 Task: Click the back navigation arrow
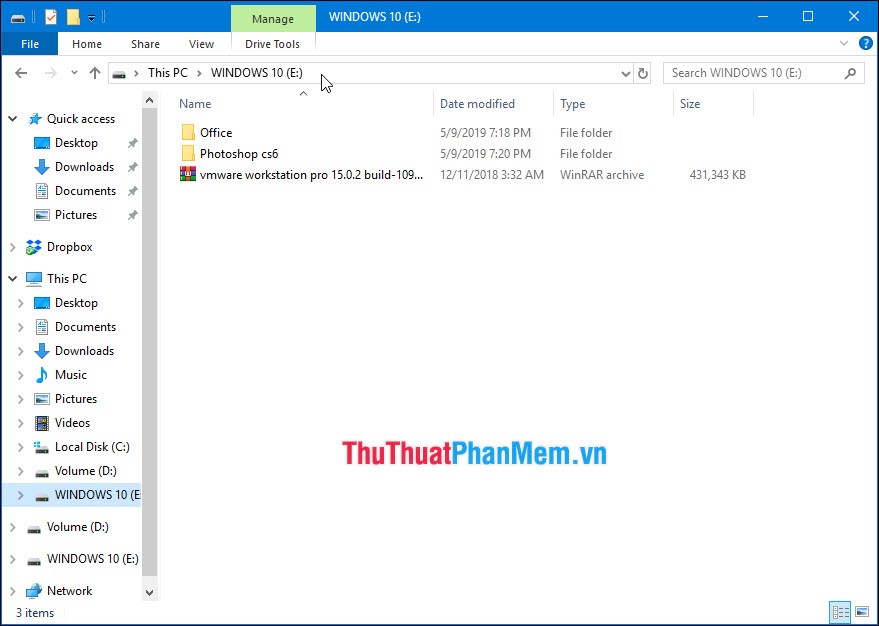point(21,73)
